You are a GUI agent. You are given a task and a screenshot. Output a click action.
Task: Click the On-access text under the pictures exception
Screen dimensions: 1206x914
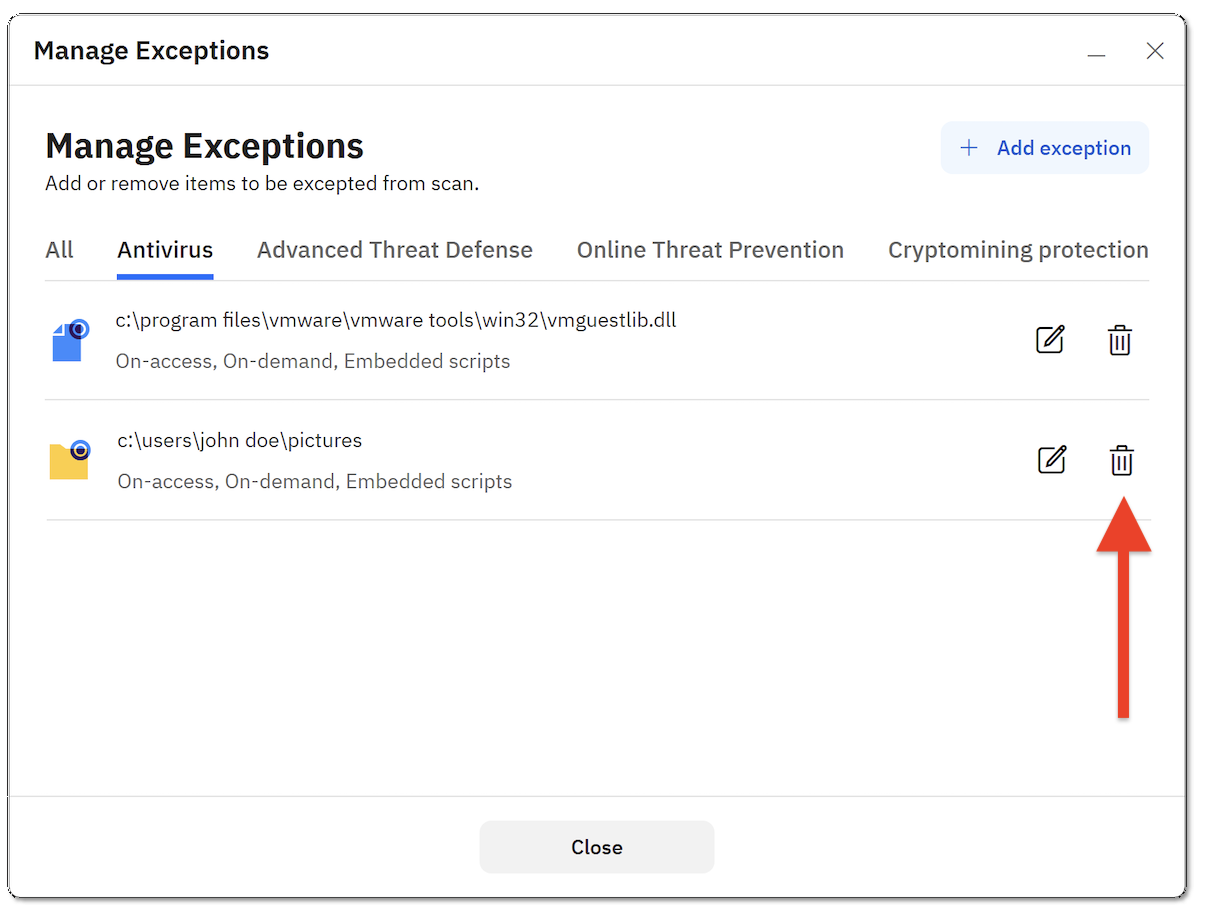pyautogui.click(x=162, y=481)
